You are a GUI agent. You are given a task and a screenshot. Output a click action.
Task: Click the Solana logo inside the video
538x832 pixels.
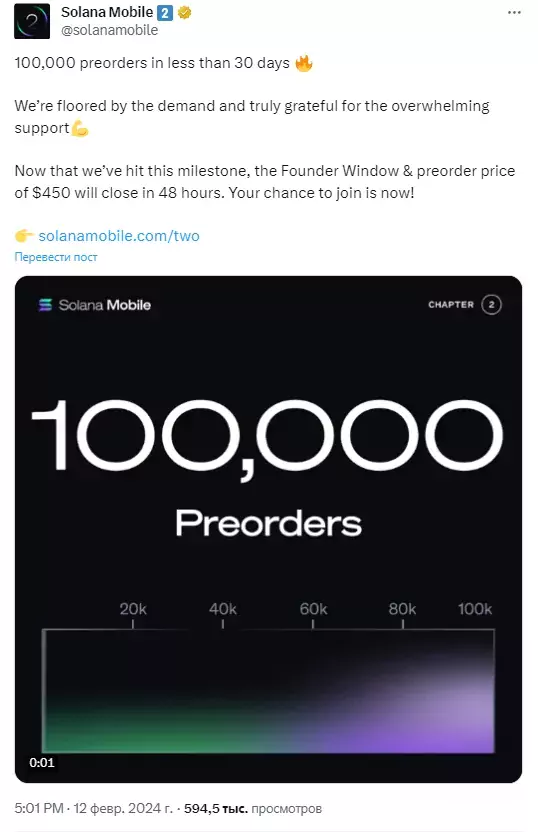point(45,305)
